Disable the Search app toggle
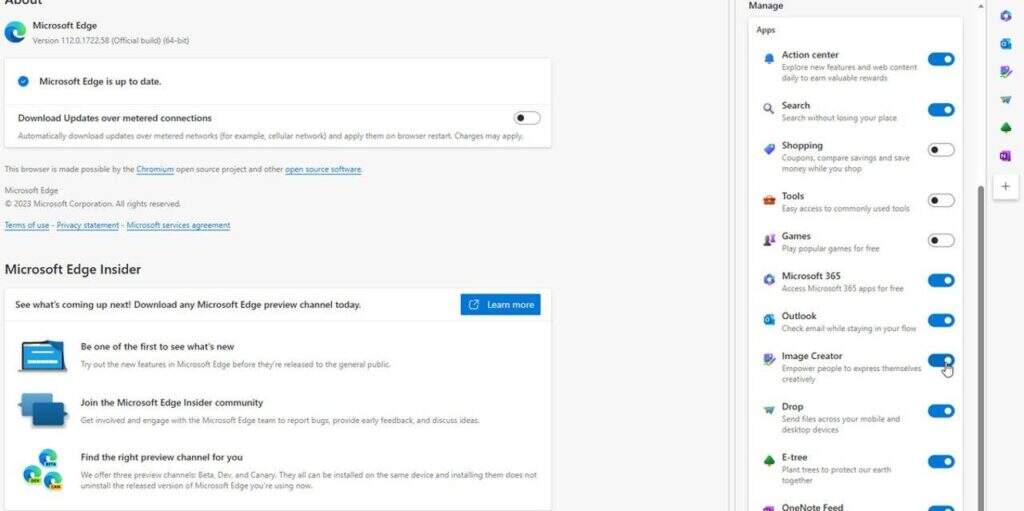 tap(941, 110)
